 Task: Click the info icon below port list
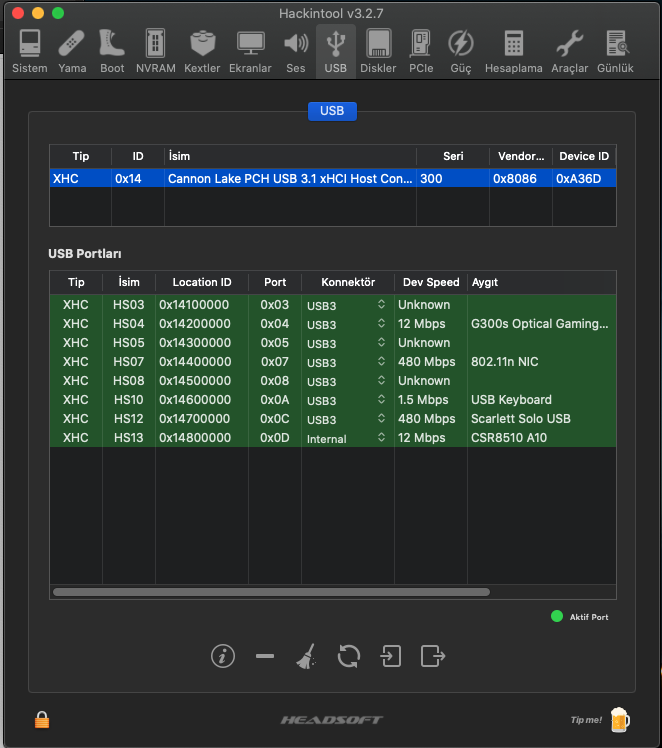click(x=223, y=656)
